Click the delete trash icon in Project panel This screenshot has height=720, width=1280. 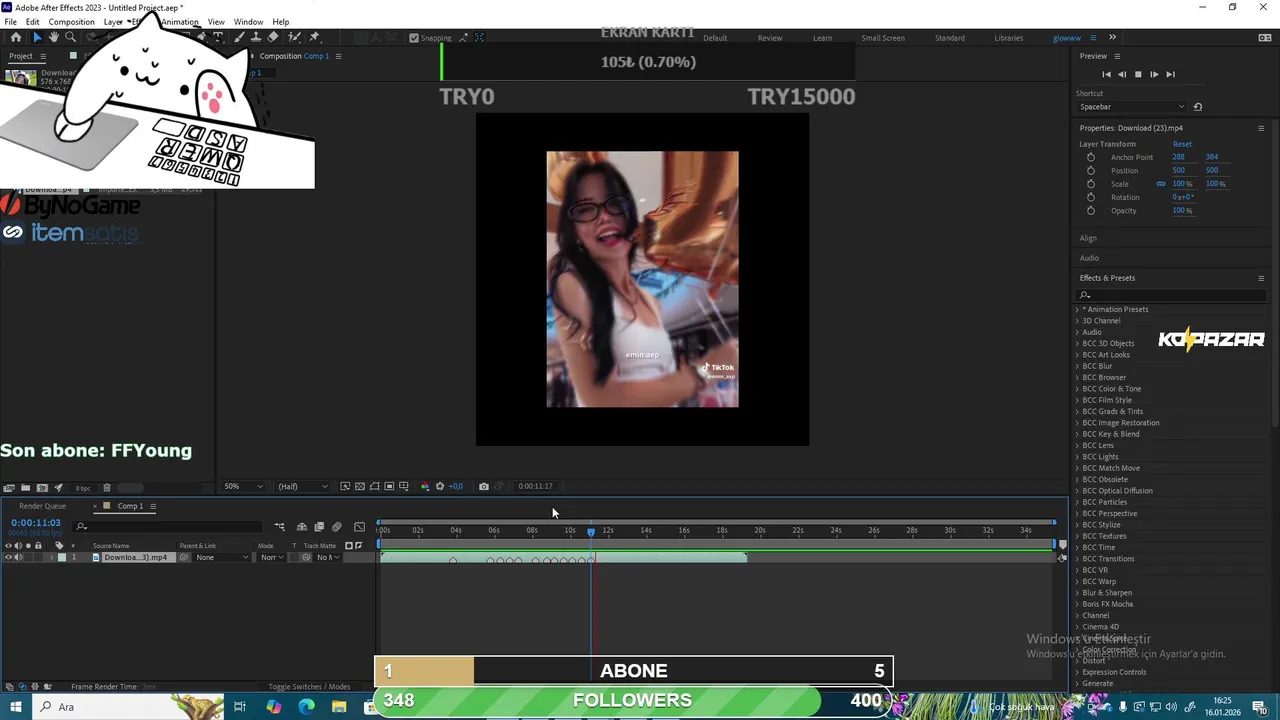[x=107, y=487]
